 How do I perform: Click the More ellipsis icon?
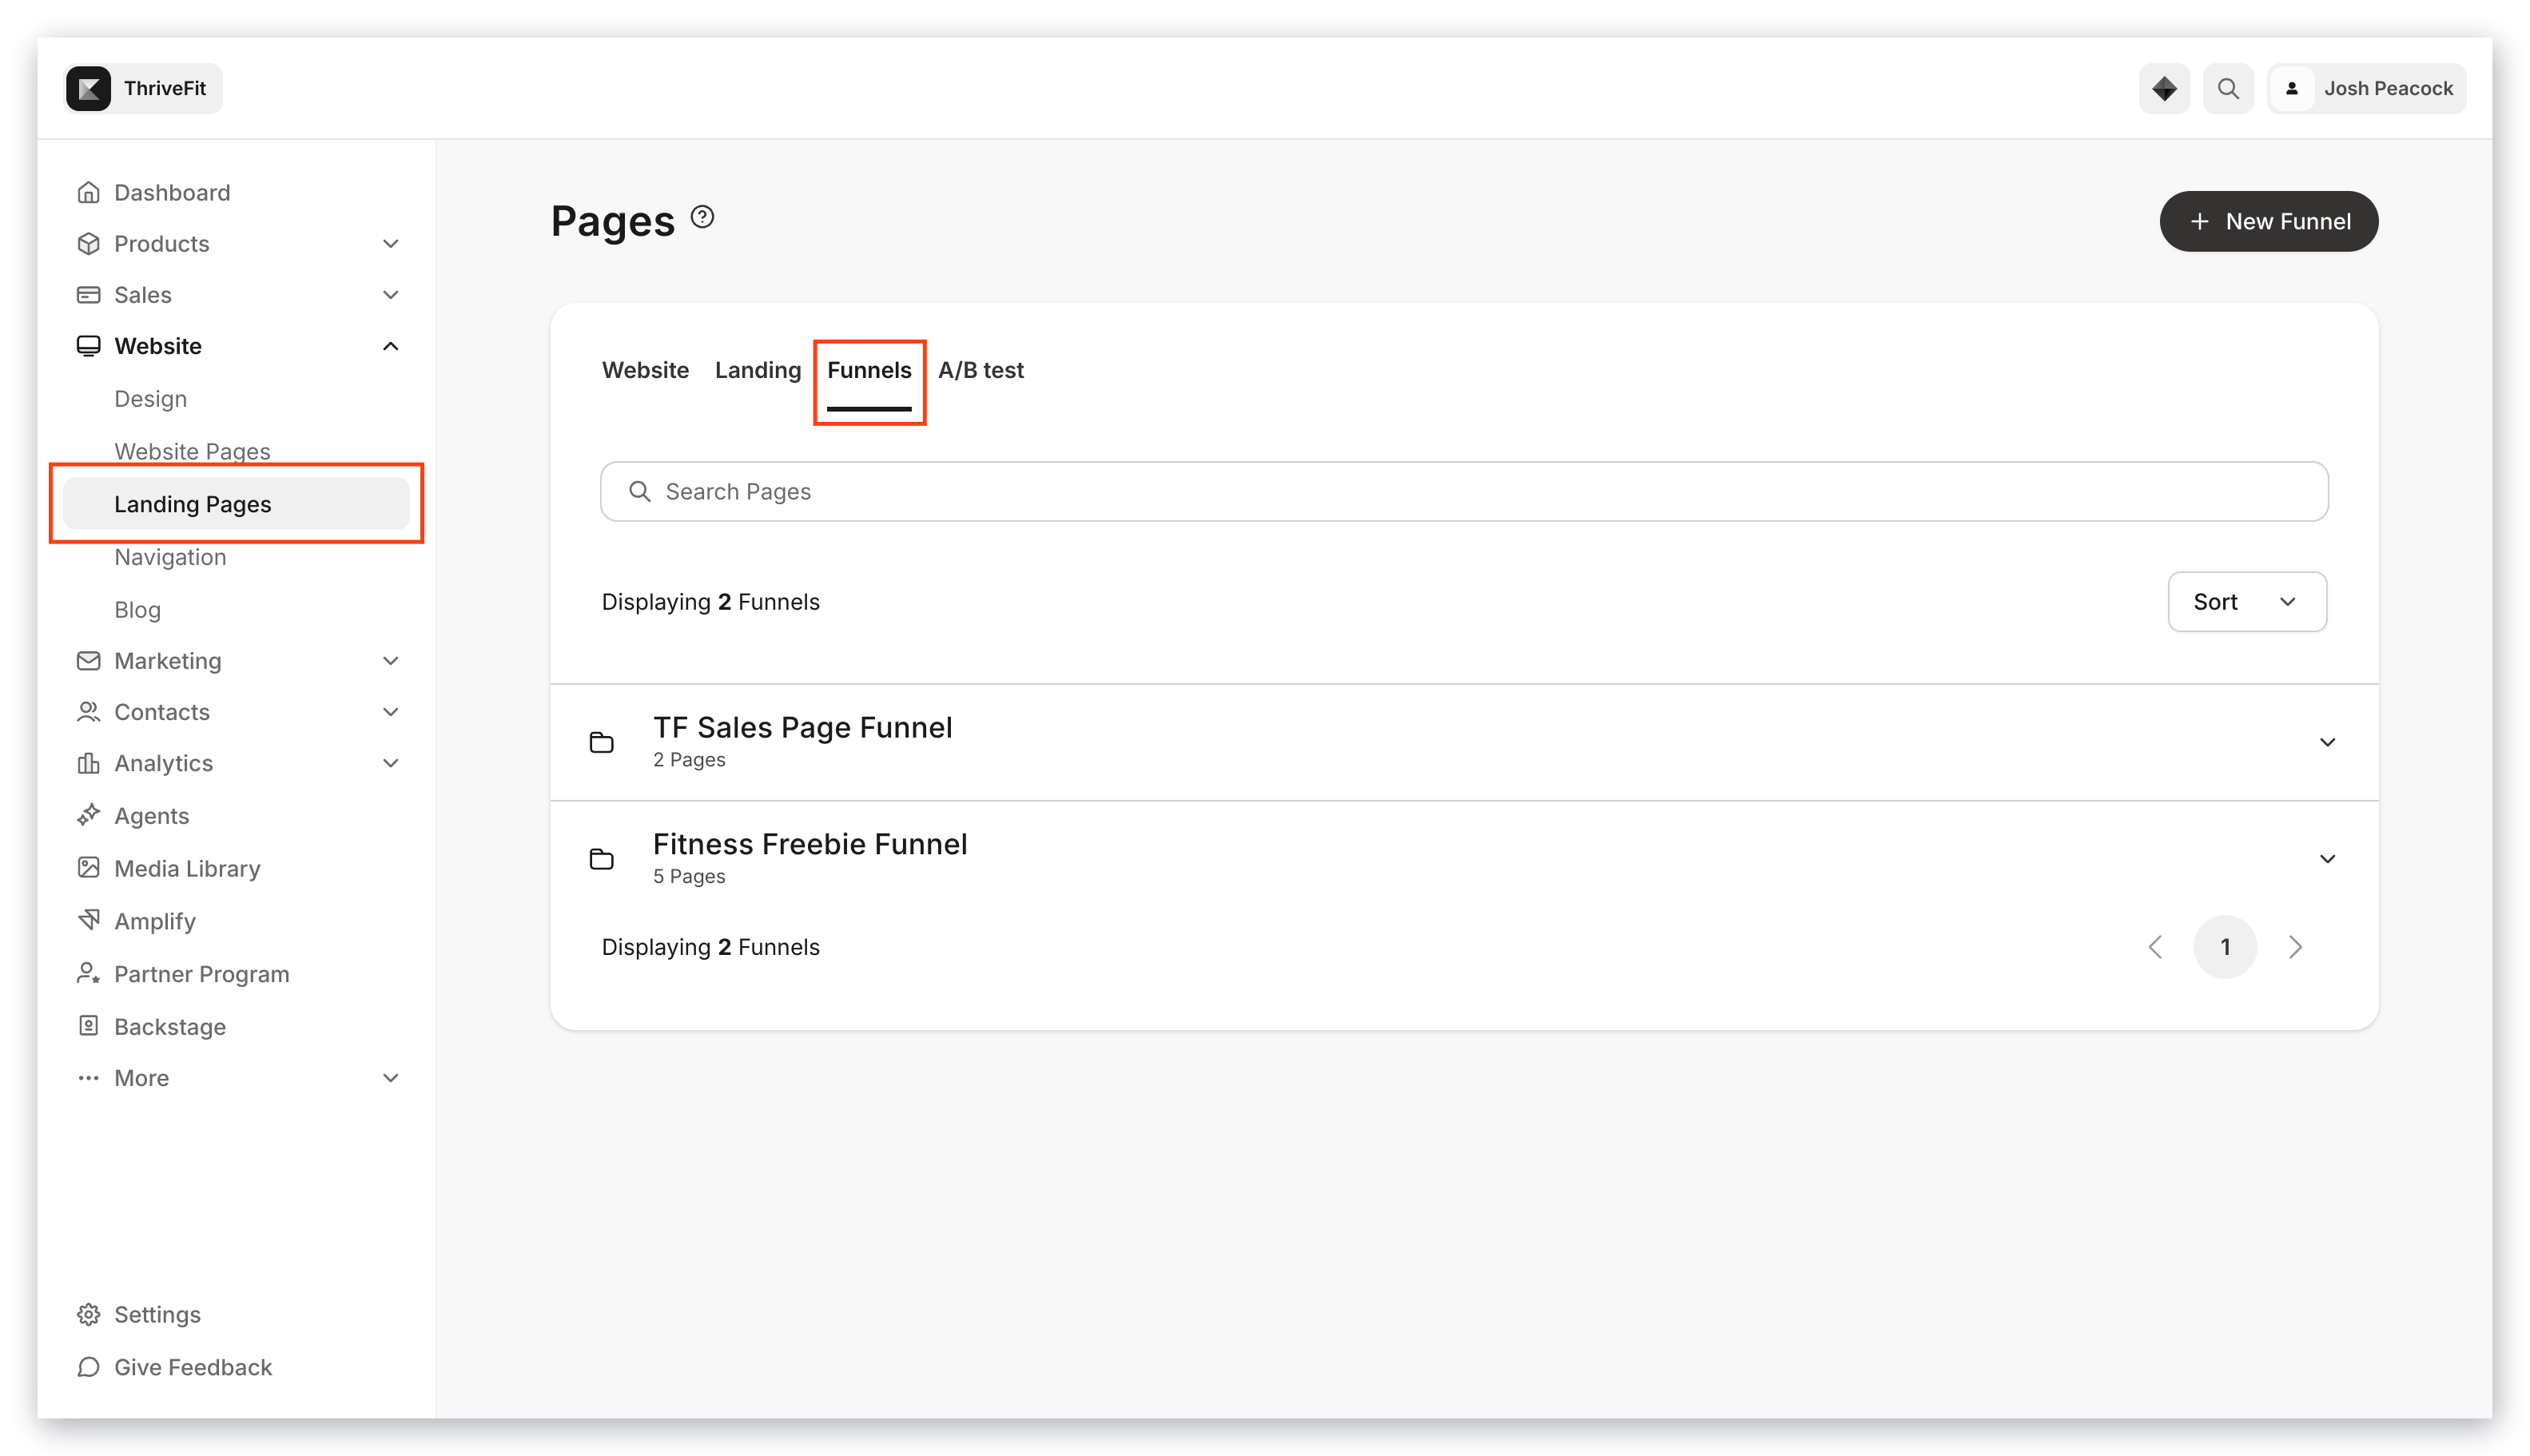click(x=88, y=1077)
